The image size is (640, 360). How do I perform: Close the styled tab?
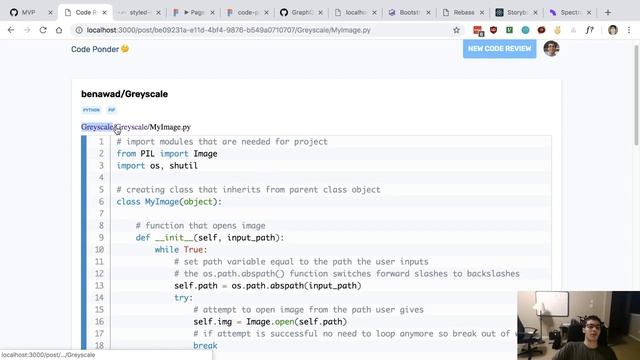point(158,13)
